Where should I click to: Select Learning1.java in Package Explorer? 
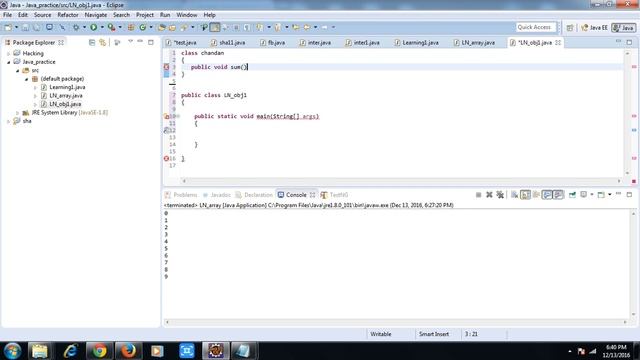67,87
